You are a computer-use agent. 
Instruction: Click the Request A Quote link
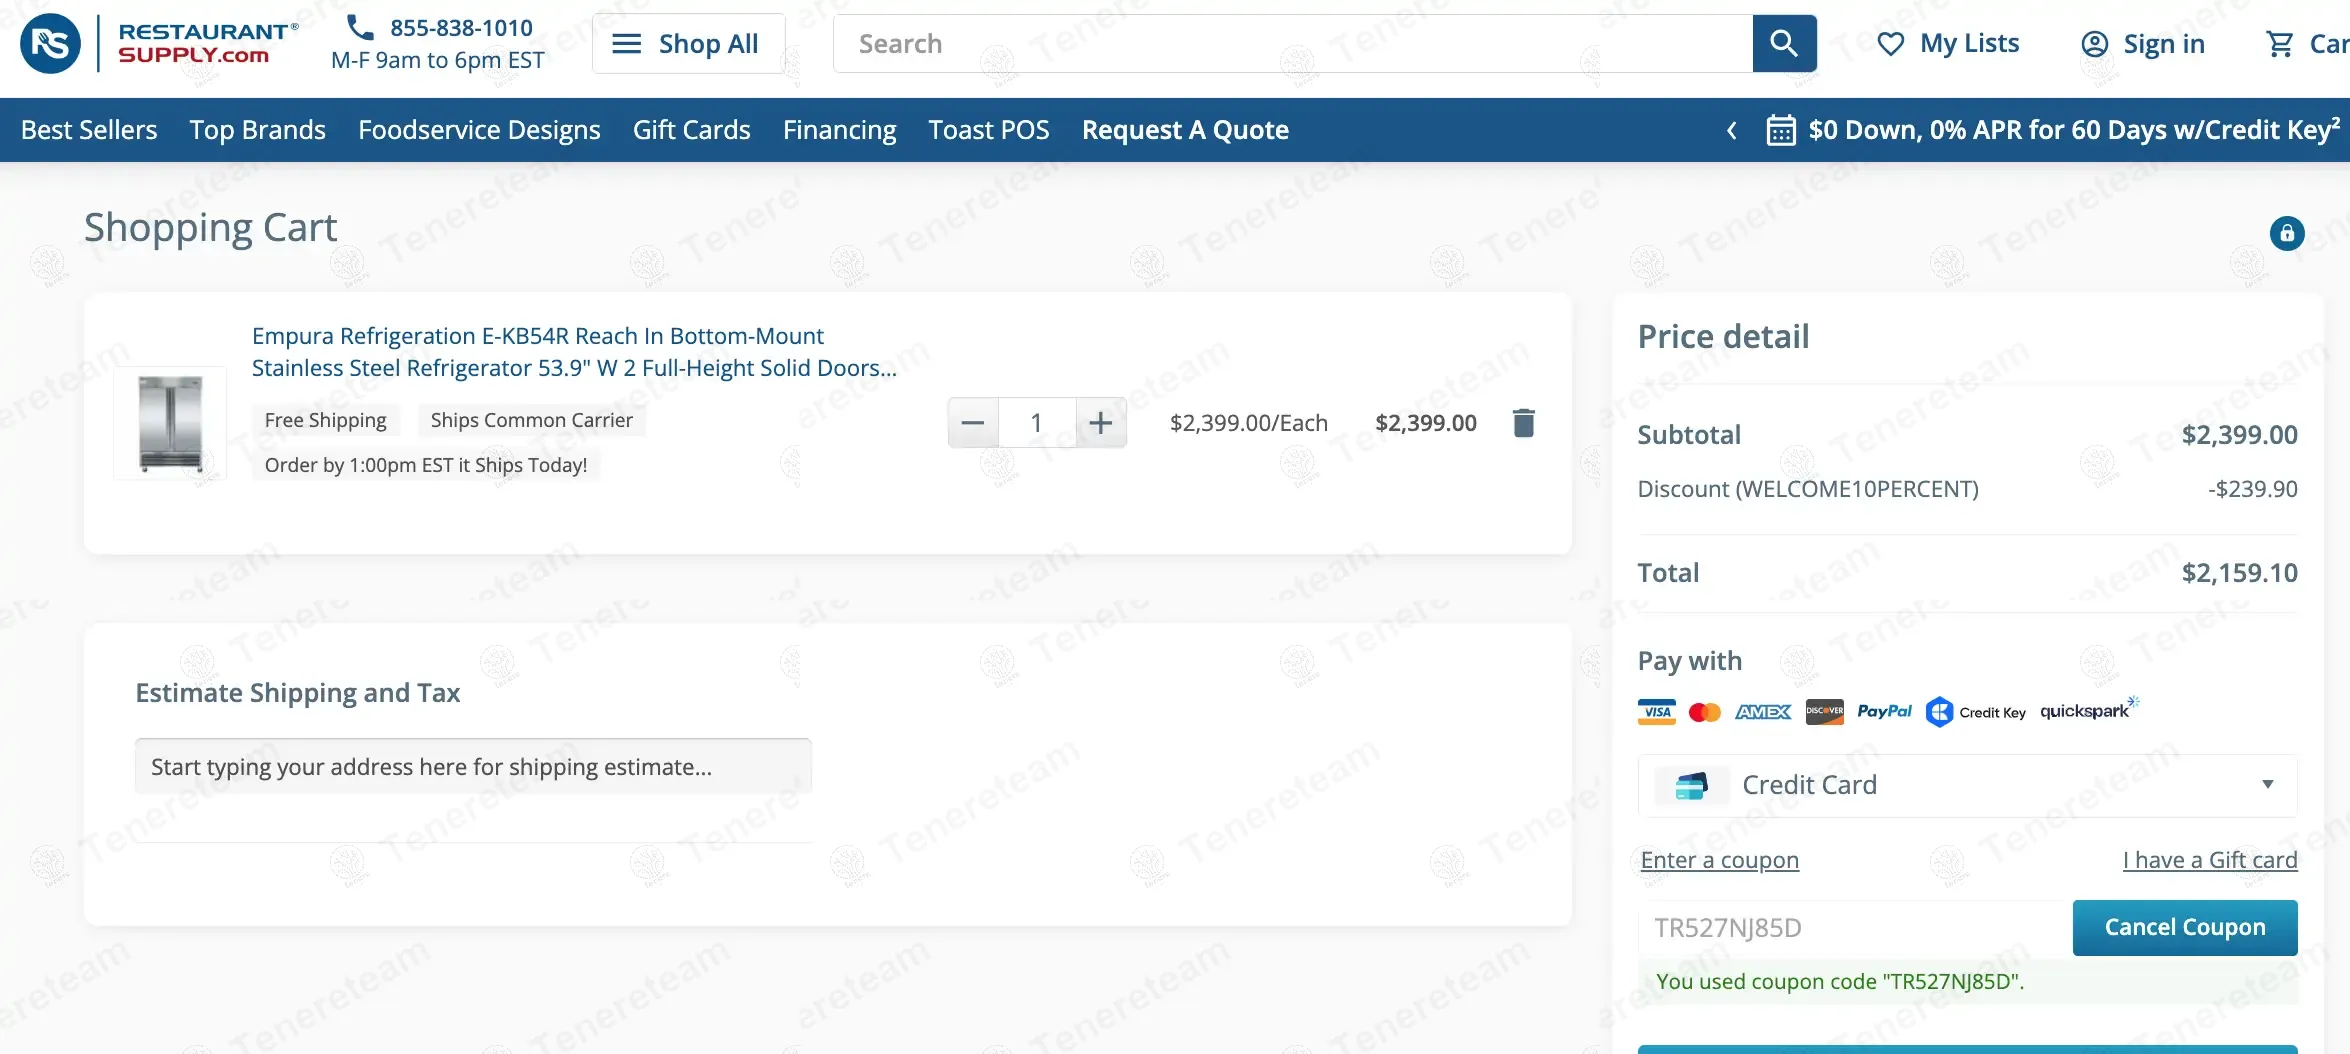[1185, 130]
